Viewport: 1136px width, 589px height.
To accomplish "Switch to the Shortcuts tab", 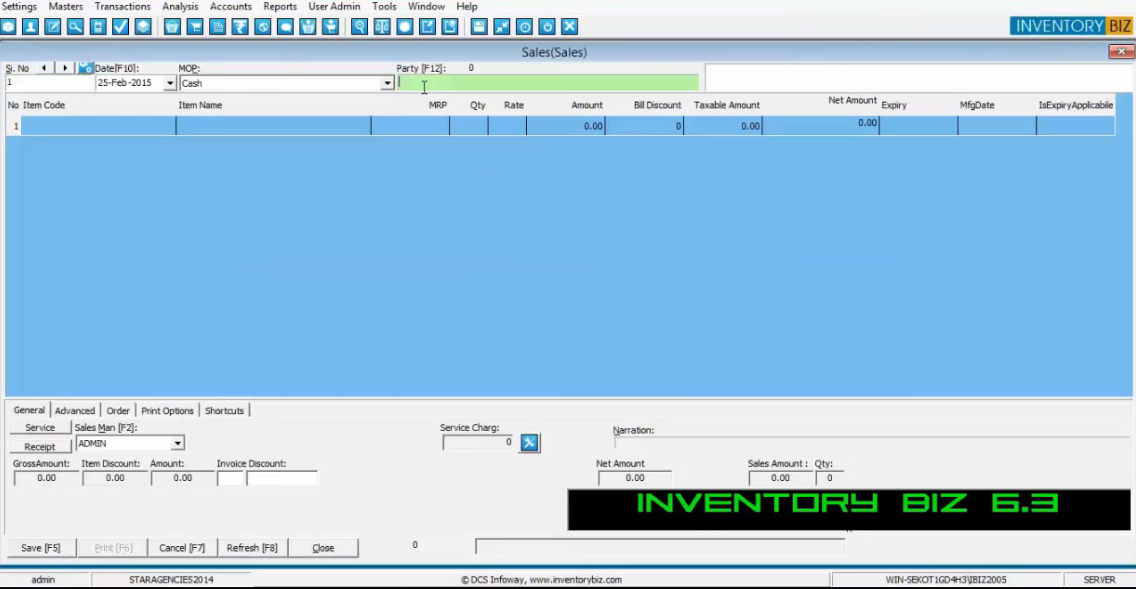I will click(225, 411).
